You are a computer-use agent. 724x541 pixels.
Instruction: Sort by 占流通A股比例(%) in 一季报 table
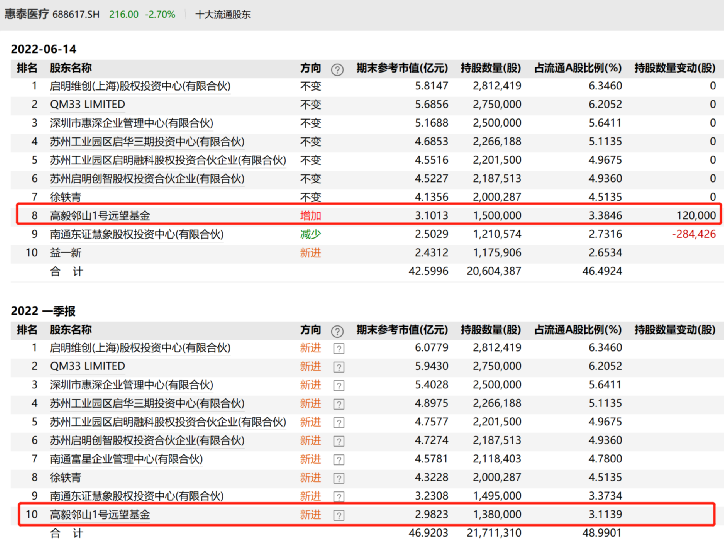click(578, 330)
